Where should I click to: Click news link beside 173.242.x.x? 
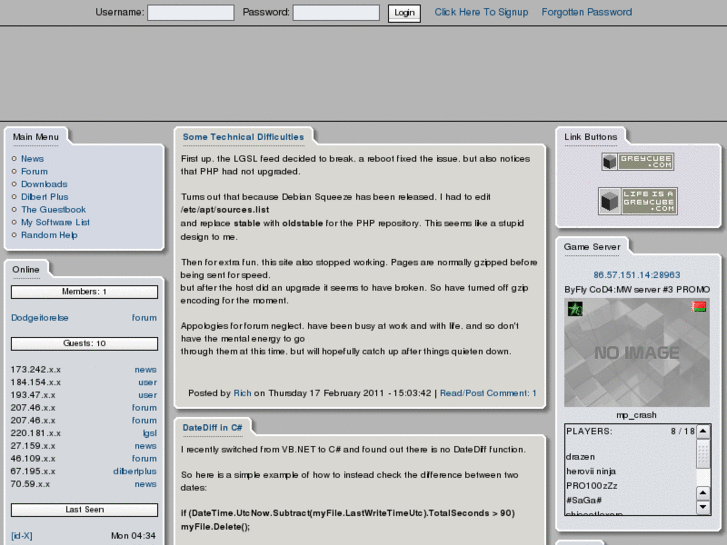coord(146,370)
